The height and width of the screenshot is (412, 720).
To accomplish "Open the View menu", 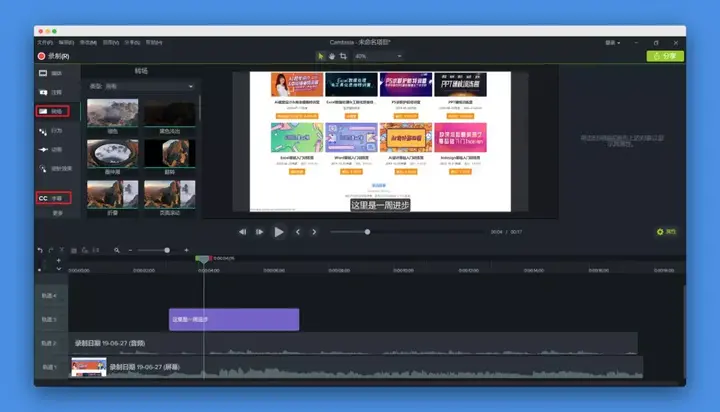I will [111, 42].
